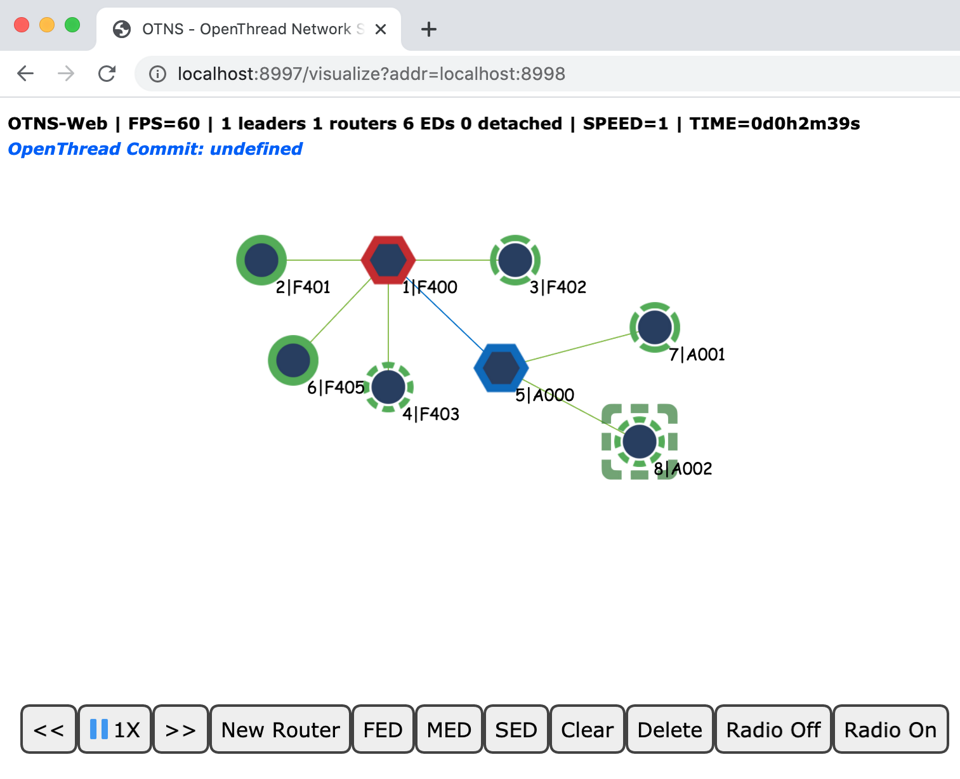Select the router node 5|A000
Image resolution: width=960 pixels, height=779 pixels.
[500, 367]
